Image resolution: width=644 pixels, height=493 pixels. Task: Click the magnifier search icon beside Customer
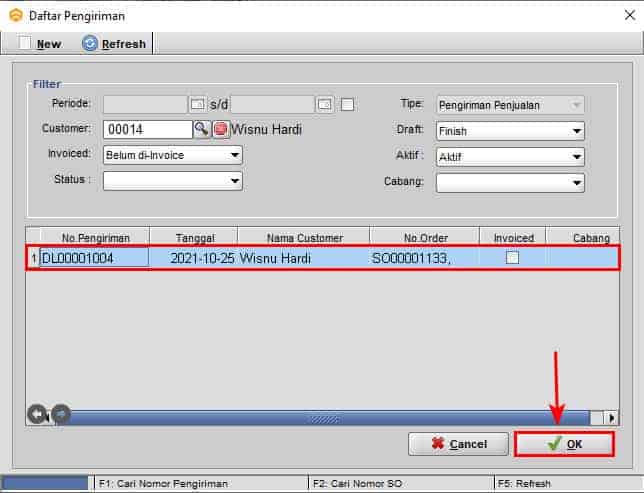[201, 129]
